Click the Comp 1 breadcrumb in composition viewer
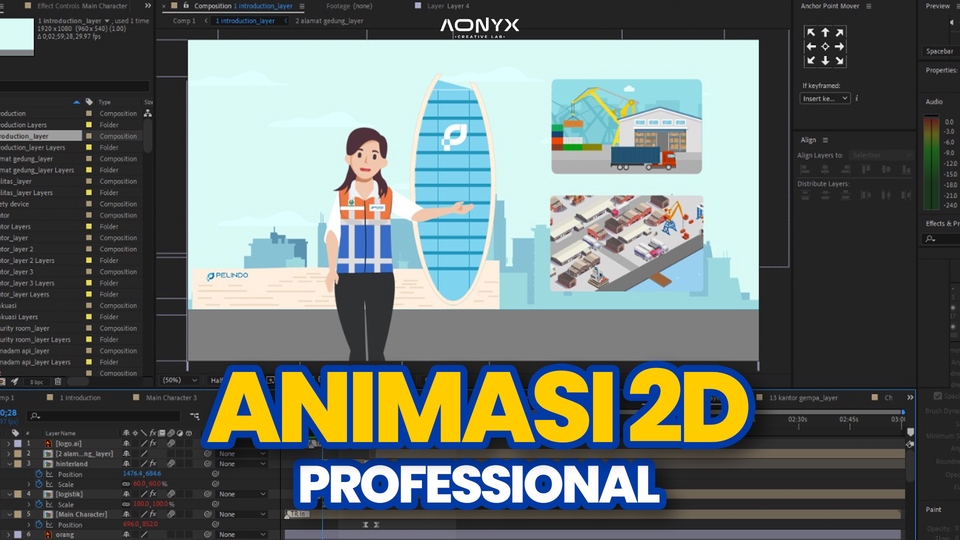 [184, 20]
